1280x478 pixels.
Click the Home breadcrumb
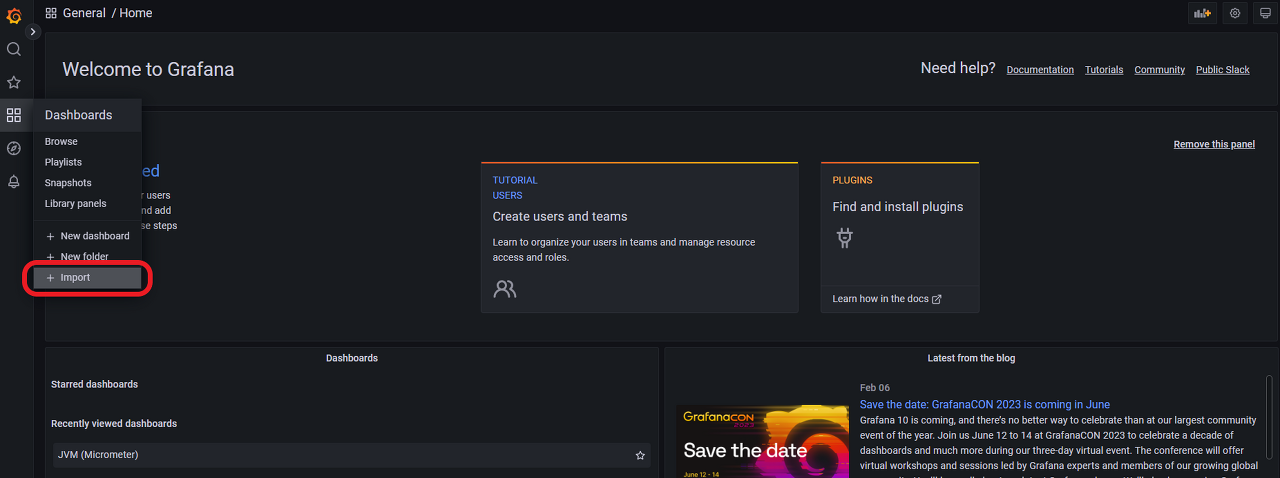136,13
